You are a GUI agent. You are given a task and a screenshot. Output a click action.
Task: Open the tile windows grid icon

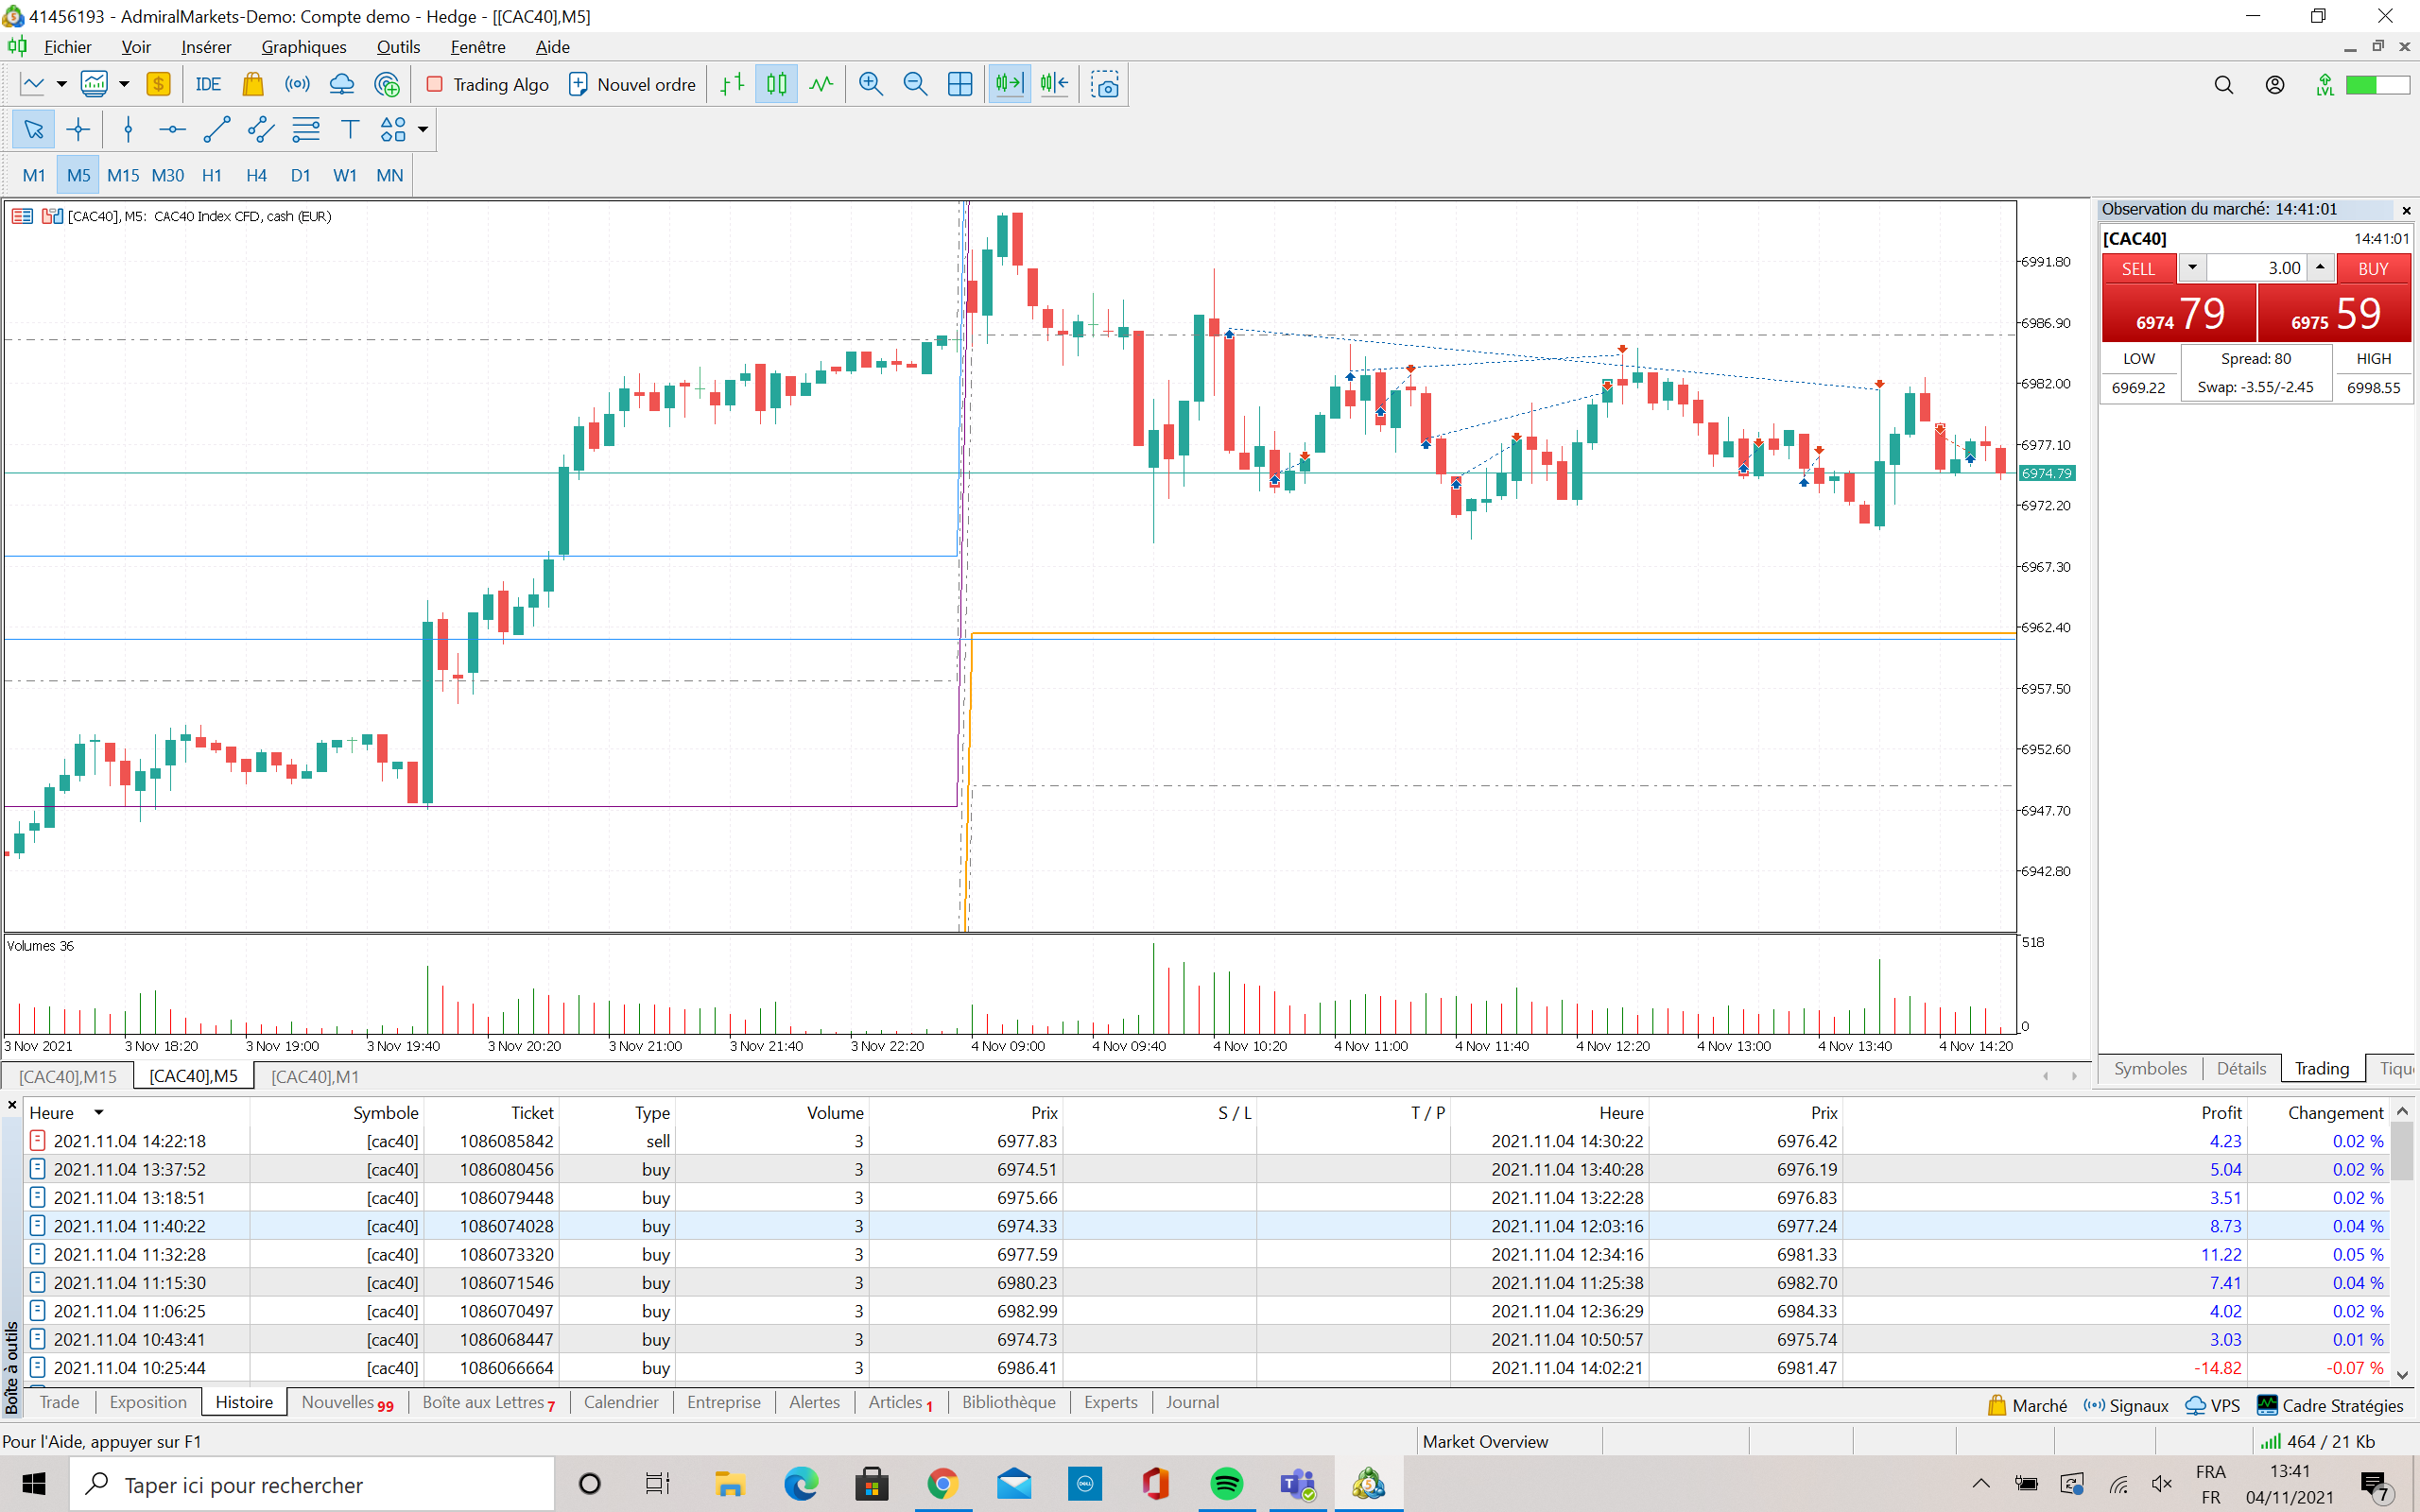959,85
